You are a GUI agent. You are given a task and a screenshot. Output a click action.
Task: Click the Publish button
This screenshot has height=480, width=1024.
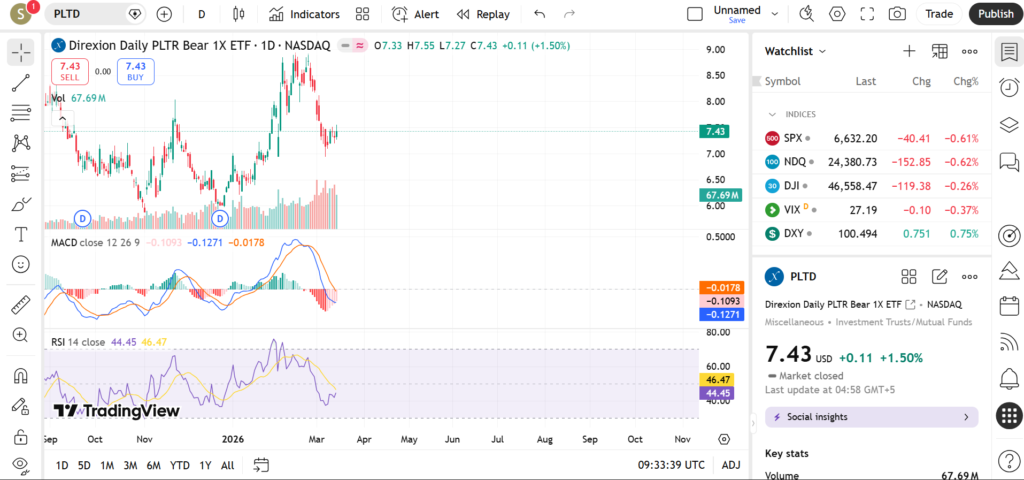point(995,14)
